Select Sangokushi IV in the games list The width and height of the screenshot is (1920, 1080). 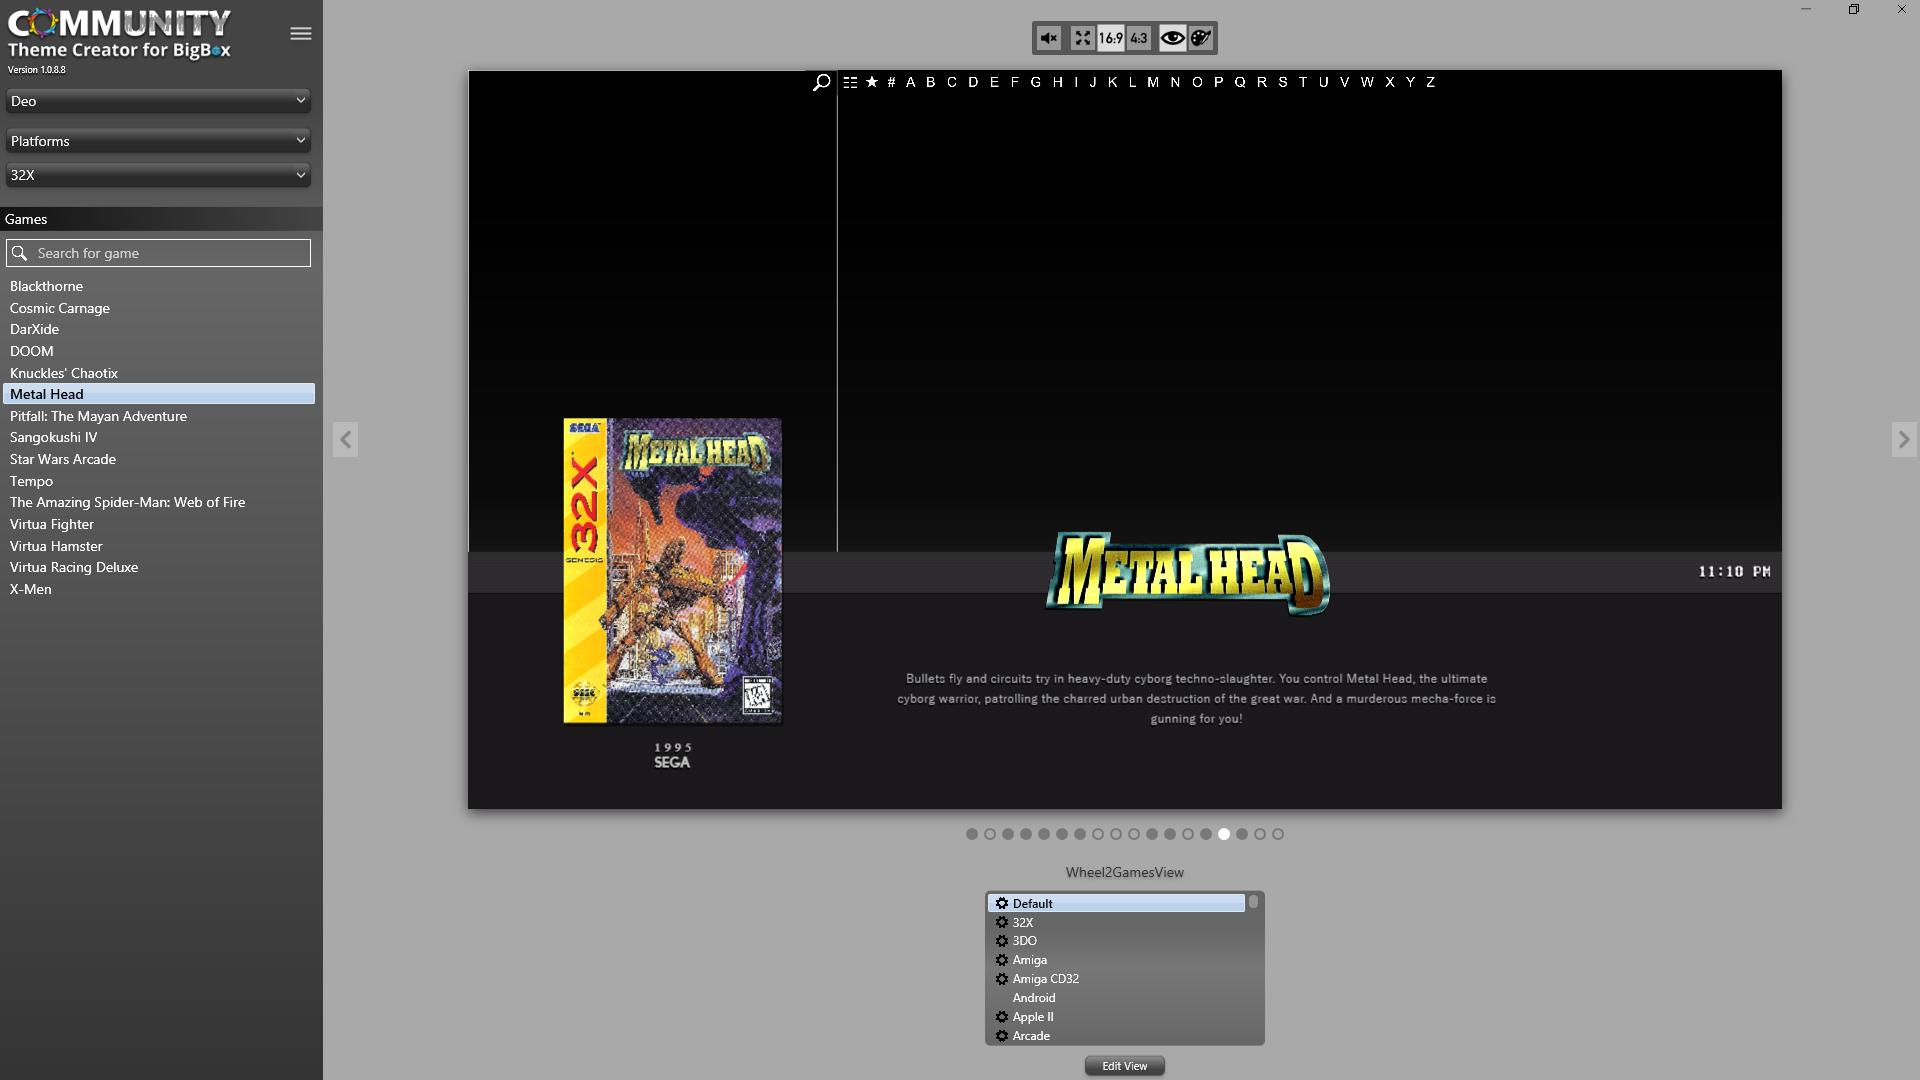(x=158, y=437)
